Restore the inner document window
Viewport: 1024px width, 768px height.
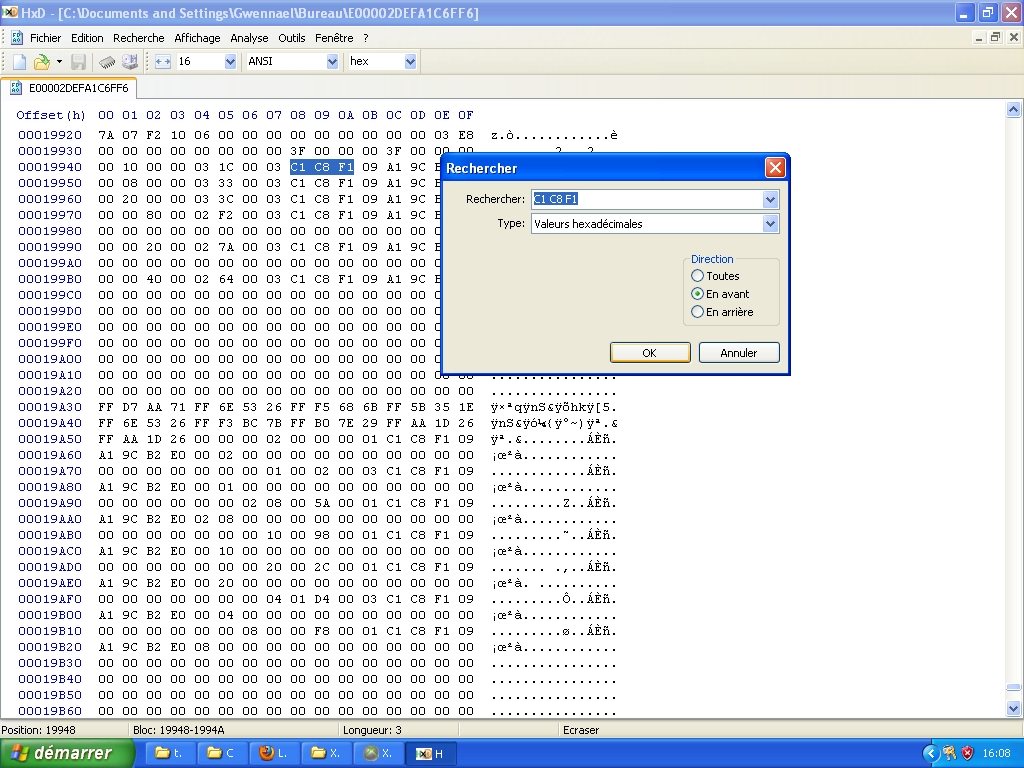[995, 38]
